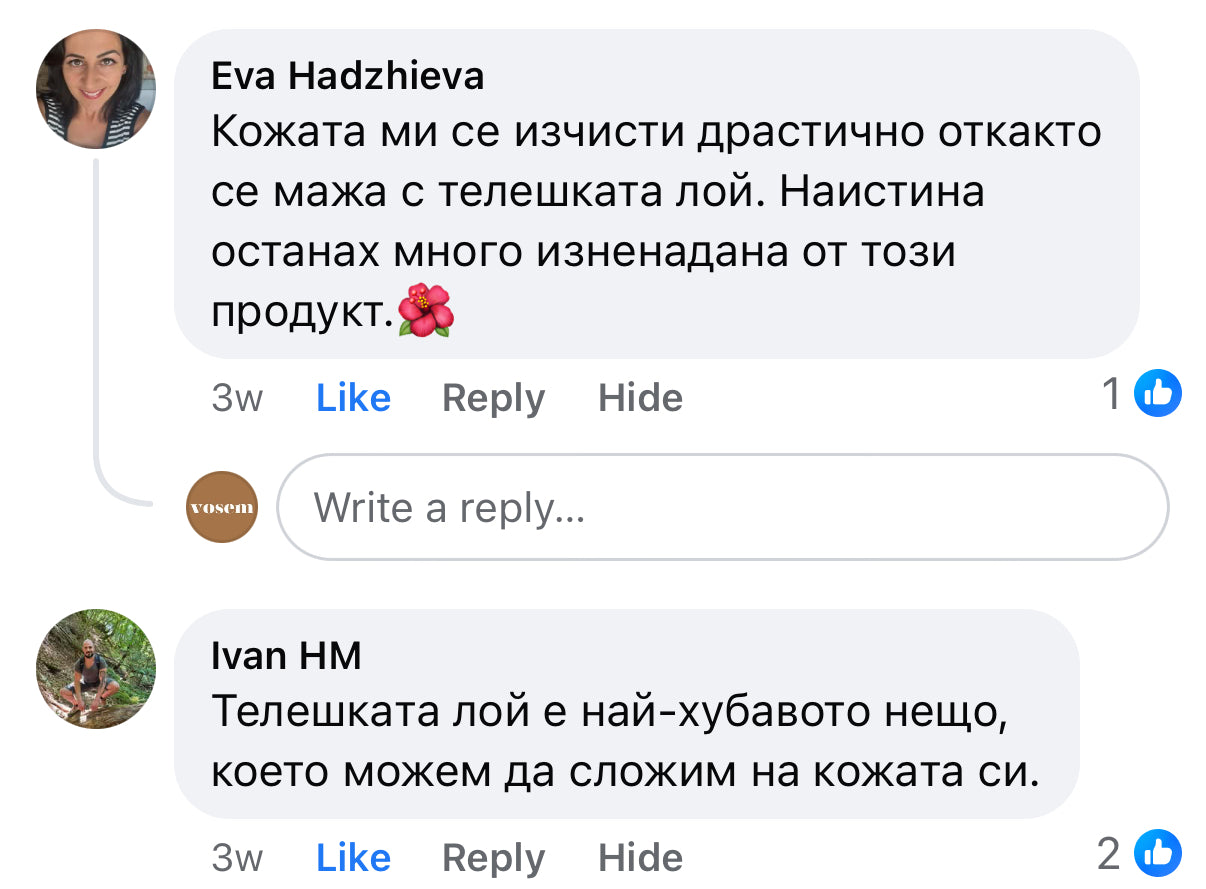Click the Eva Hadzhieva name link

coord(347,76)
